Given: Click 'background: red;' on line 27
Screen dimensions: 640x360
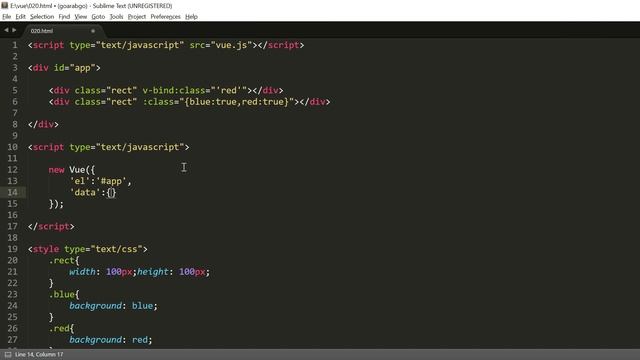Looking at the screenshot, I should (x=111, y=340).
